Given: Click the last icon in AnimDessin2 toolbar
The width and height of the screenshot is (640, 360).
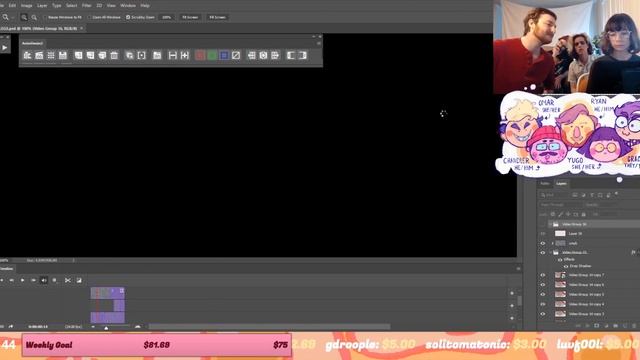Looking at the screenshot, I should coord(302,56).
